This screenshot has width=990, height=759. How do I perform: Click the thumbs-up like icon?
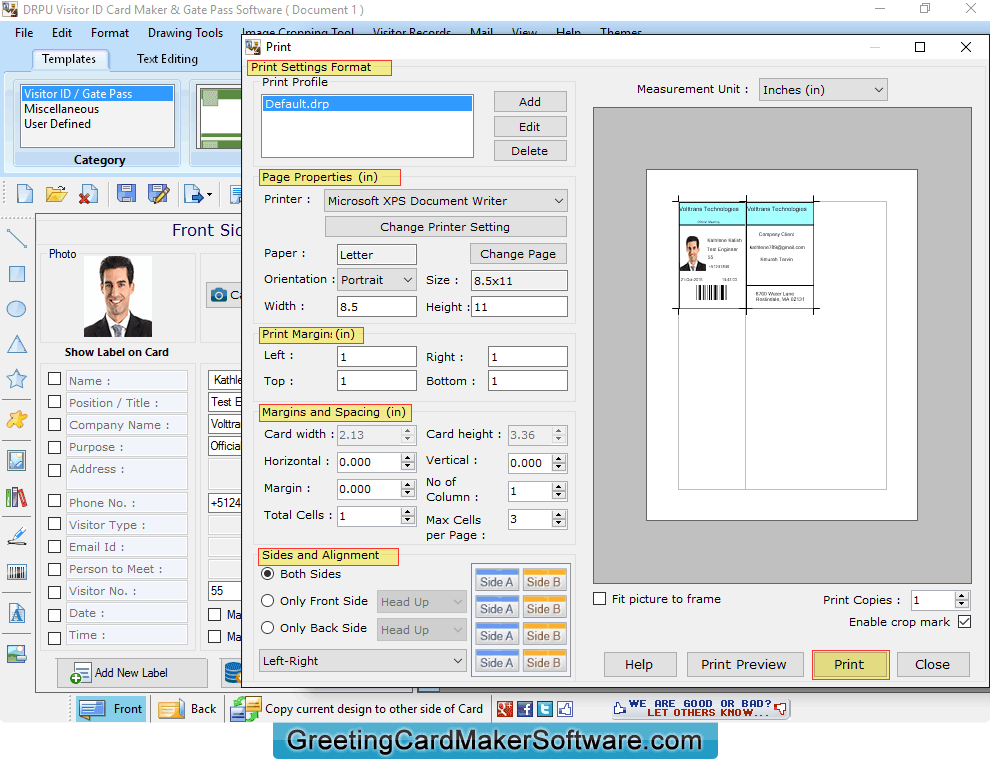[565, 709]
